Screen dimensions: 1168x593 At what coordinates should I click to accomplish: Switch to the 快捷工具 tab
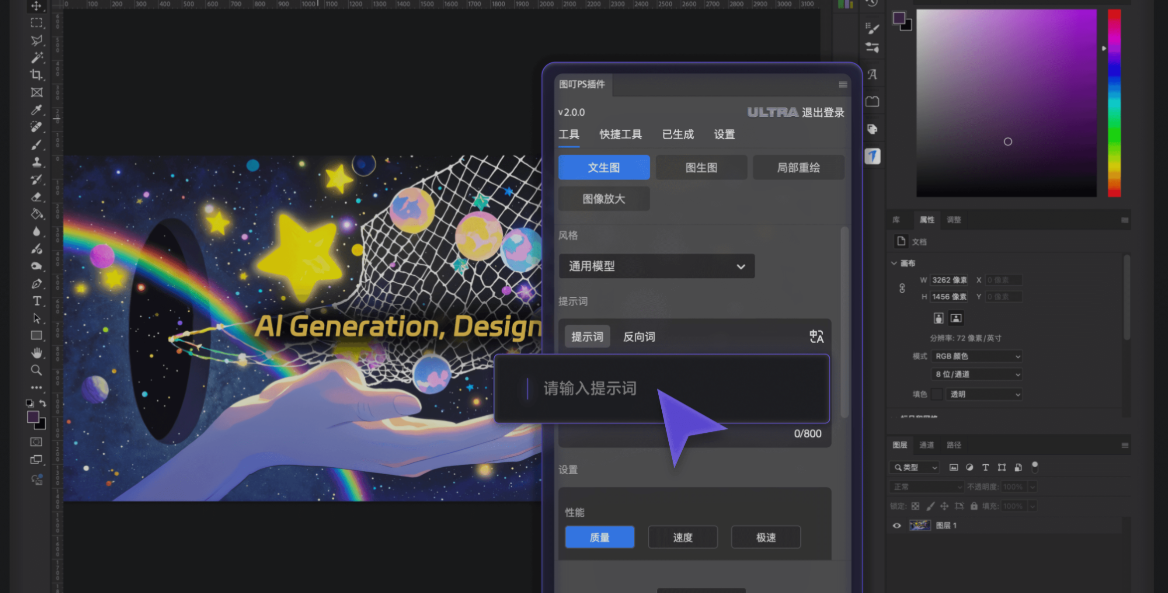pos(620,134)
